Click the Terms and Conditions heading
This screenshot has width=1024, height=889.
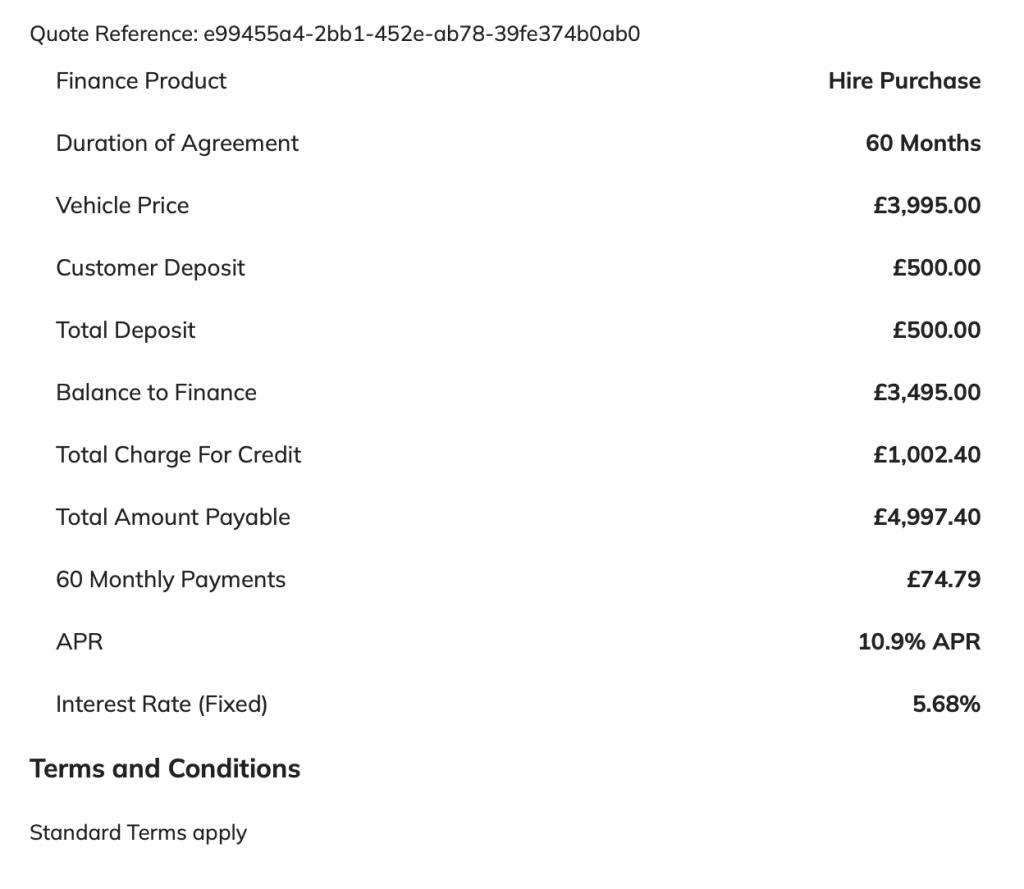pos(165,768)
